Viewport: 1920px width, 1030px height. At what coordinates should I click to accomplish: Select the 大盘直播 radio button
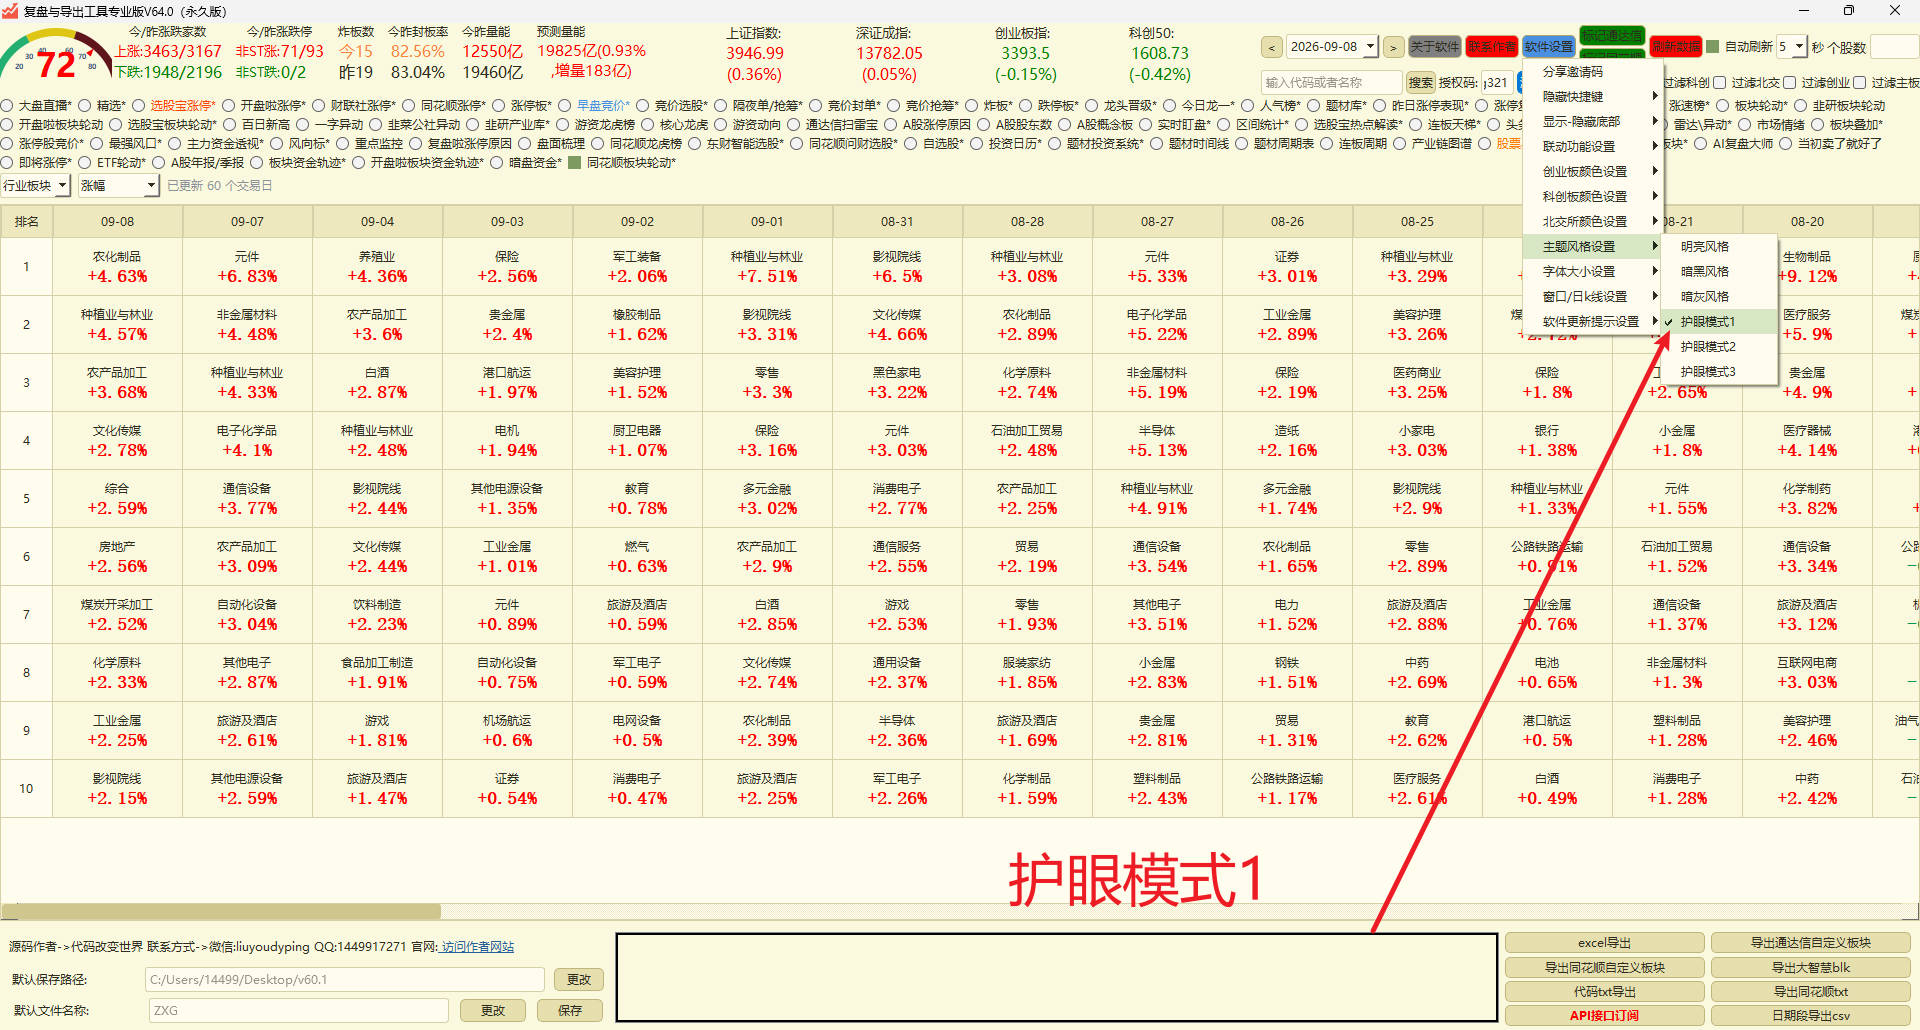[x=7, y=105]
